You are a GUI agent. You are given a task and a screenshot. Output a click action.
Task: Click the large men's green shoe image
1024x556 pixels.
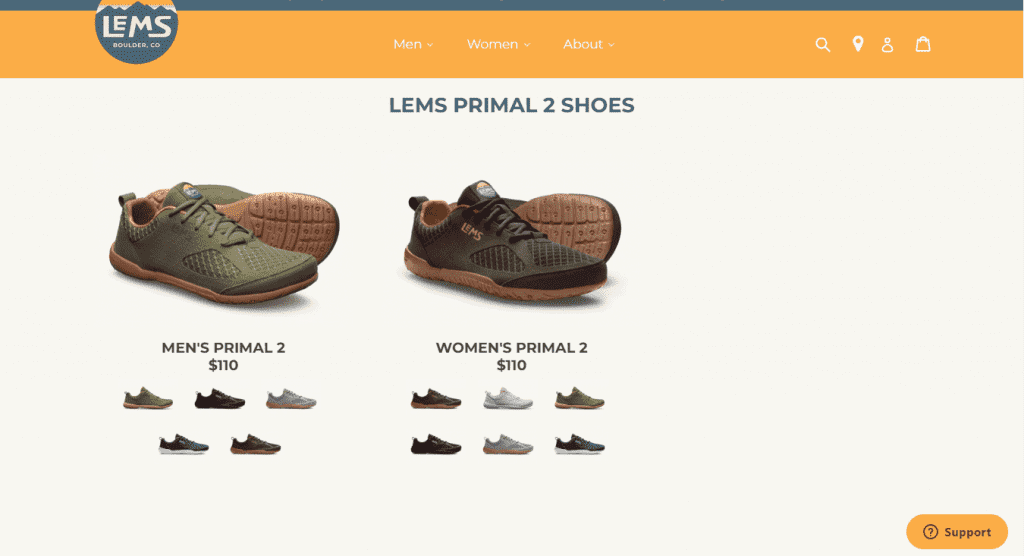click(x=223, y=243)
